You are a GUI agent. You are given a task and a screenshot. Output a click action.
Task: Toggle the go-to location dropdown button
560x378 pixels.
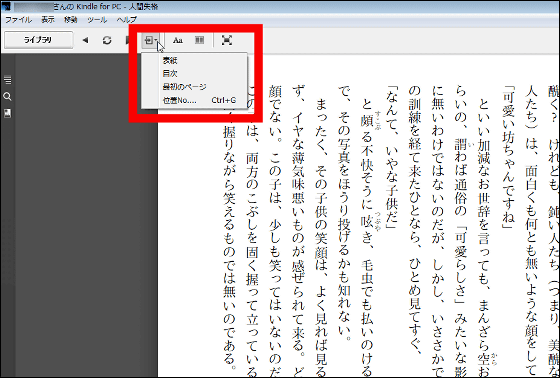coord(151,40)
